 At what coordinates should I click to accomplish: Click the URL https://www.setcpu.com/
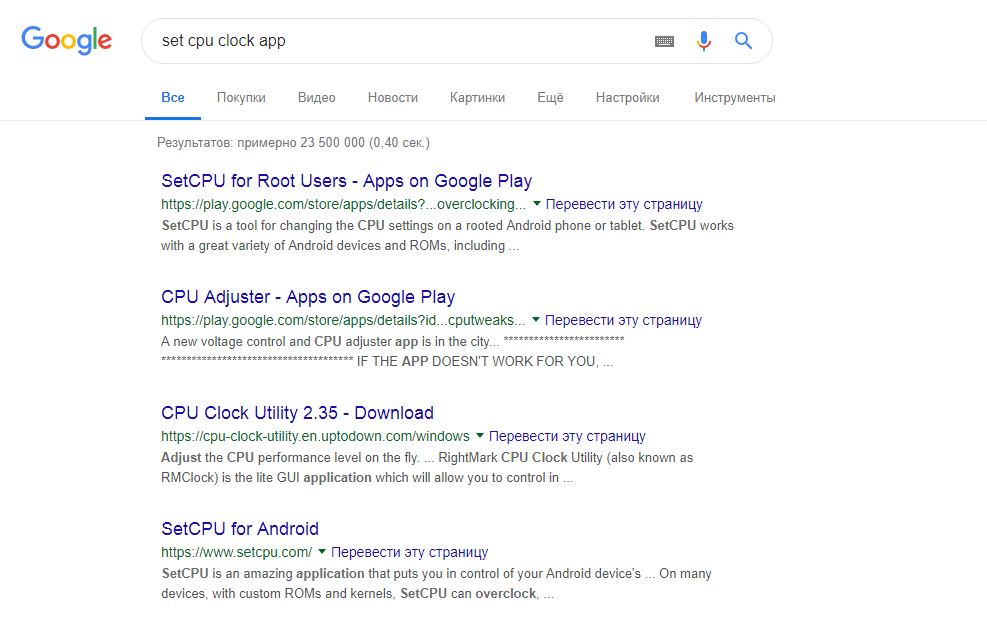point(237,552)
